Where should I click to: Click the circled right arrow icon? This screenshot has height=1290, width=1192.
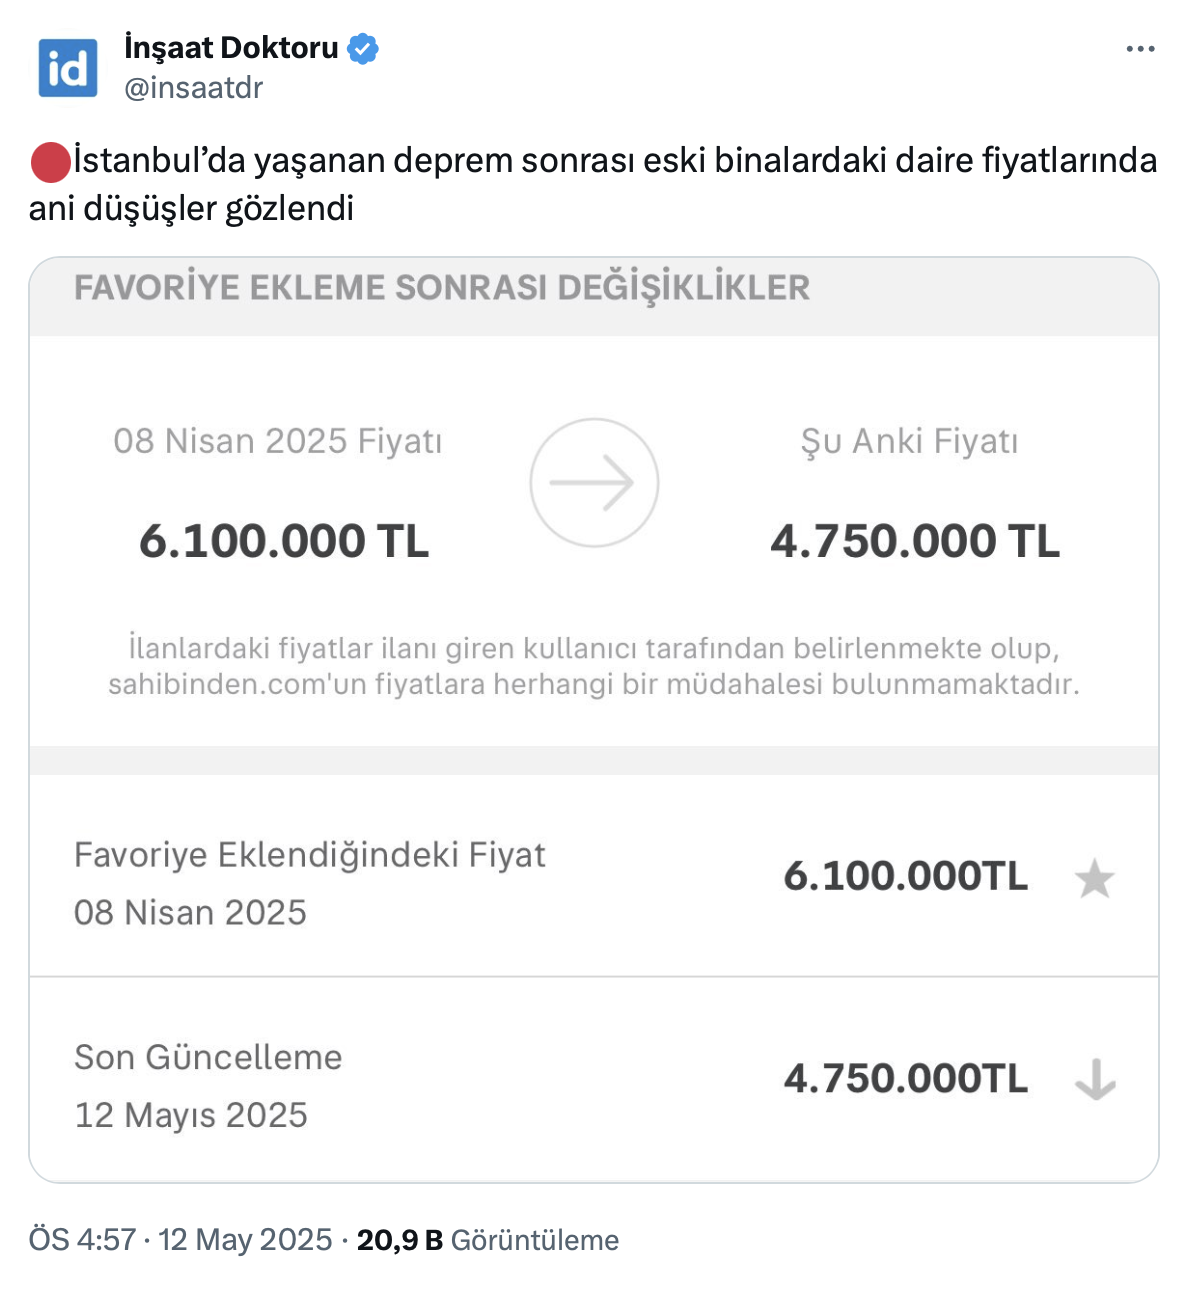tap(594, 483)
